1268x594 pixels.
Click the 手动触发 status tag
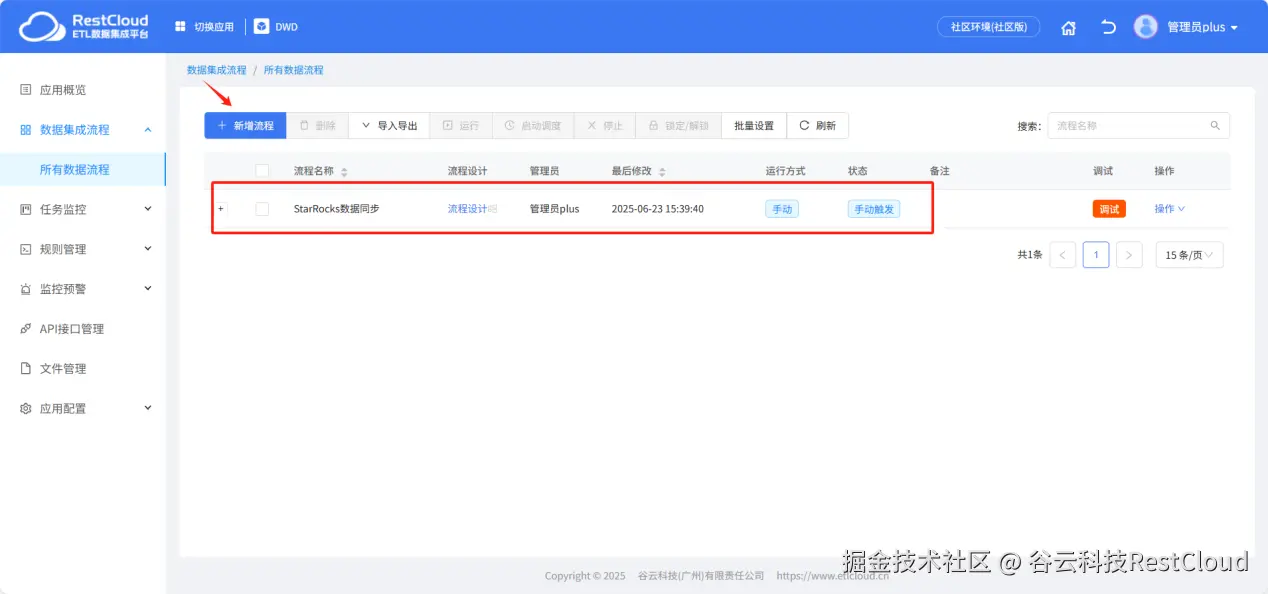click(x=874, y=209)
